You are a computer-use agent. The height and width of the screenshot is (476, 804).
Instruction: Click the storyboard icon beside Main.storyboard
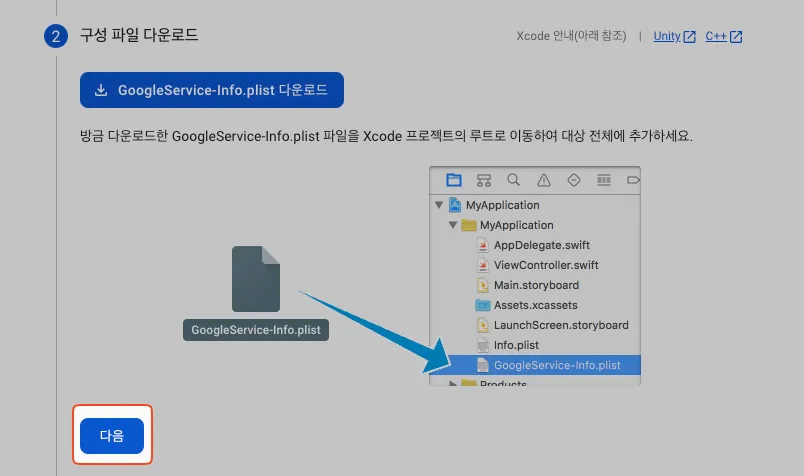483,285
